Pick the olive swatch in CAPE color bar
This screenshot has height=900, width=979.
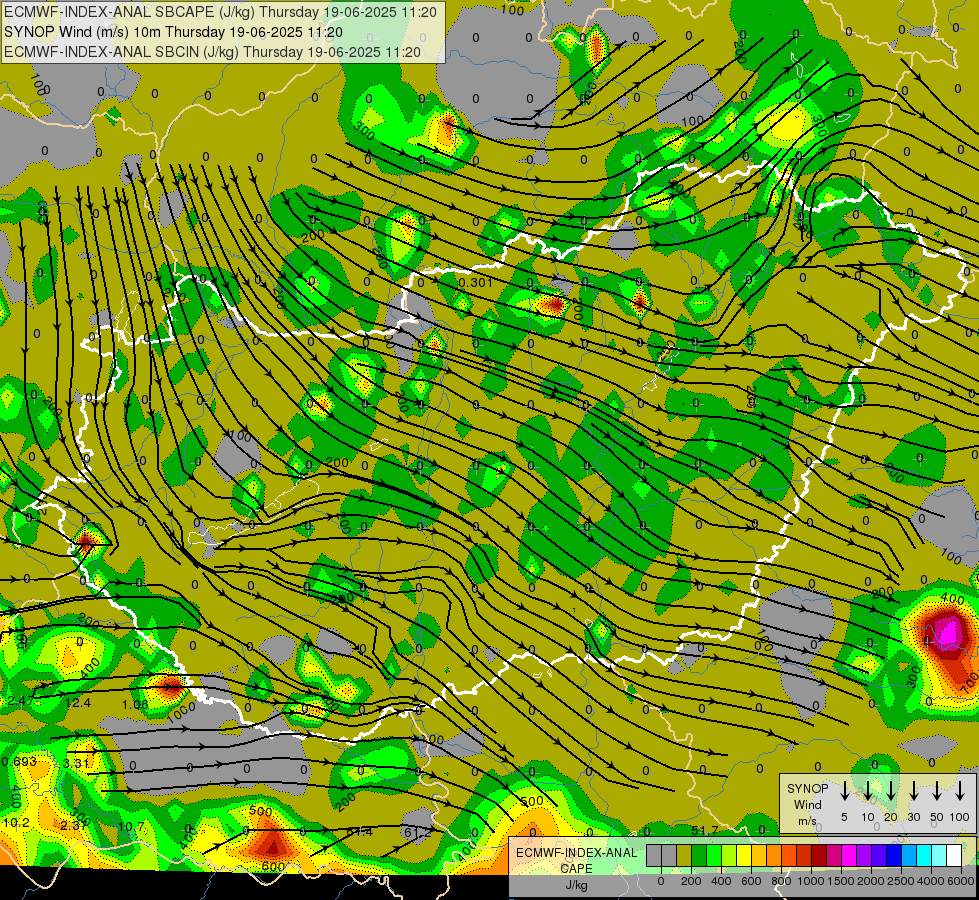684,855
